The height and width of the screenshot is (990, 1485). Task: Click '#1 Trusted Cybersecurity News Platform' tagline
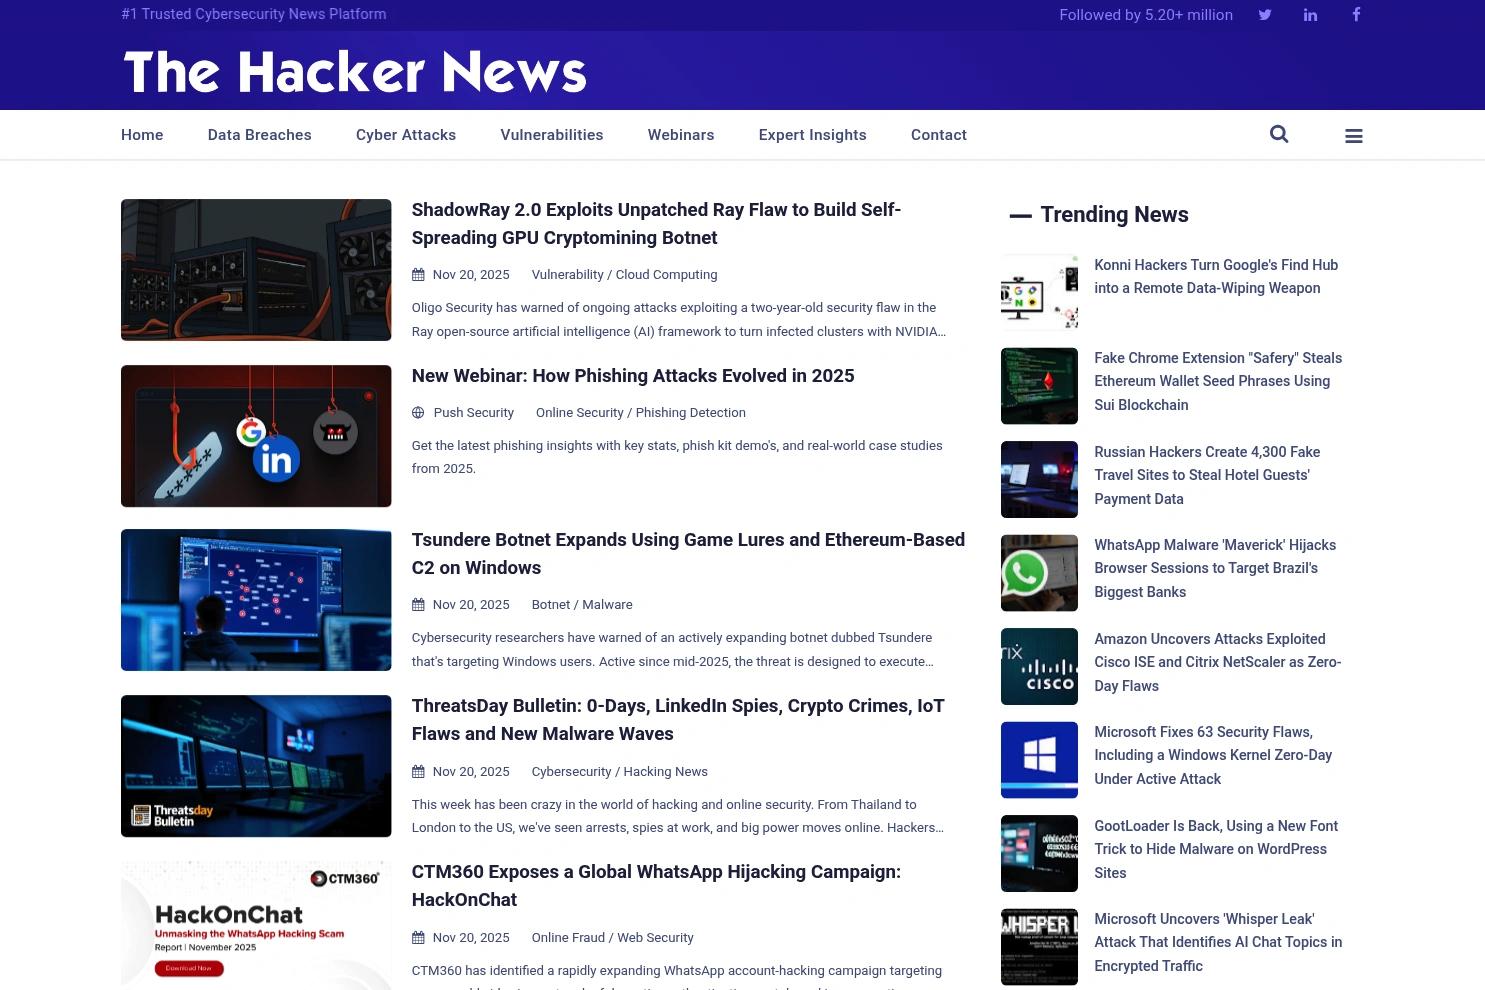point(254,14)
